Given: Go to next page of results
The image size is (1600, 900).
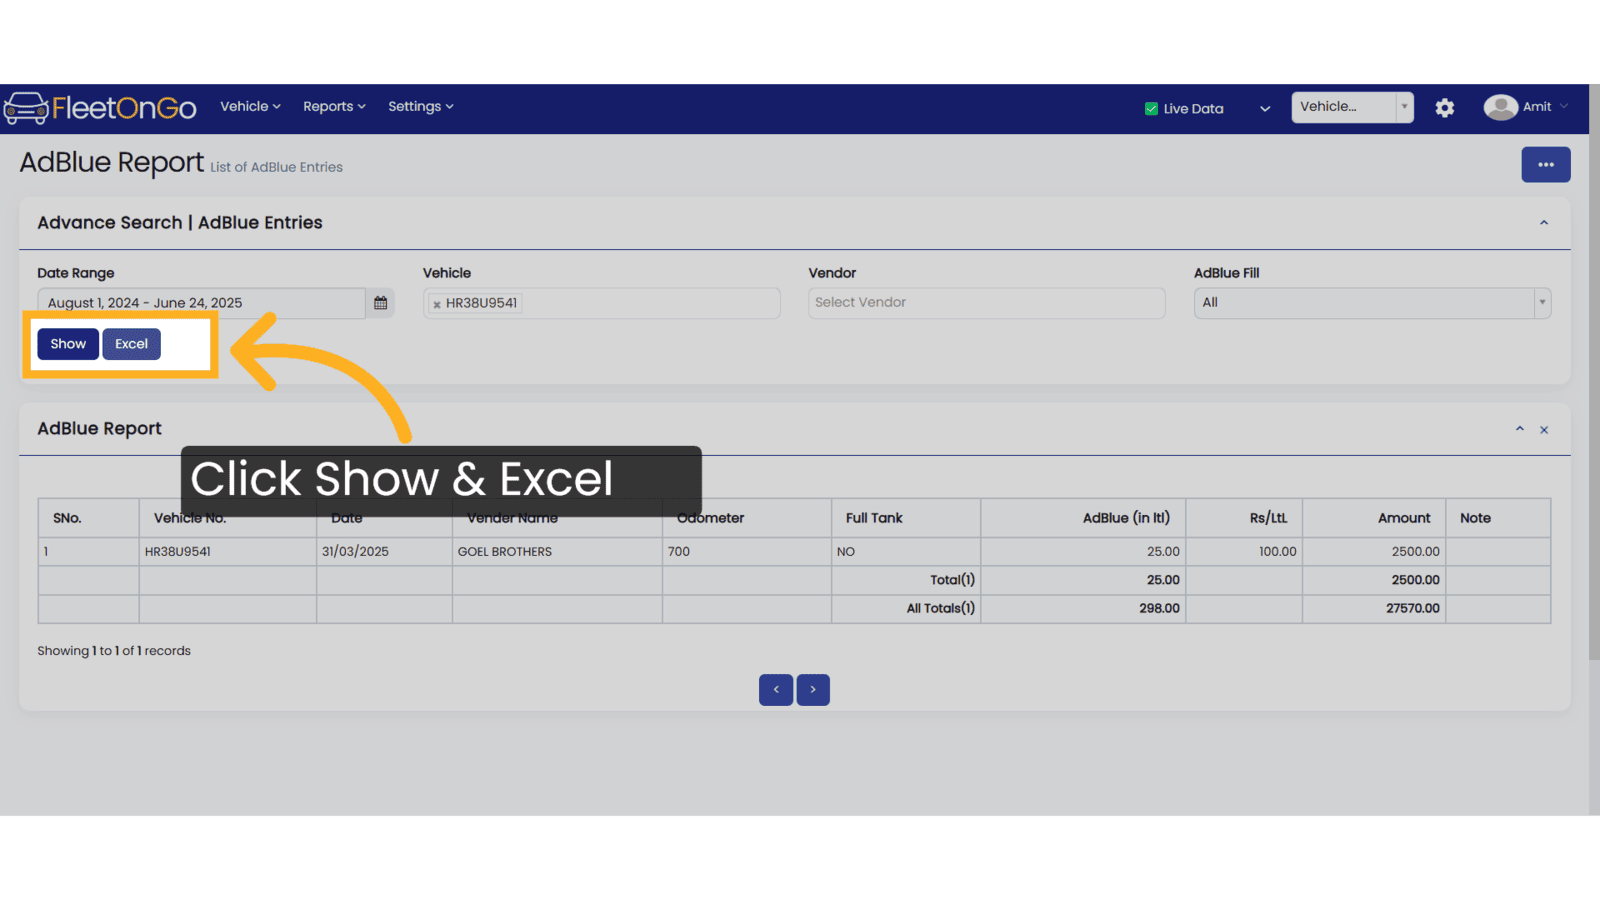Looking at the screenshot, I should click(813, 690).
